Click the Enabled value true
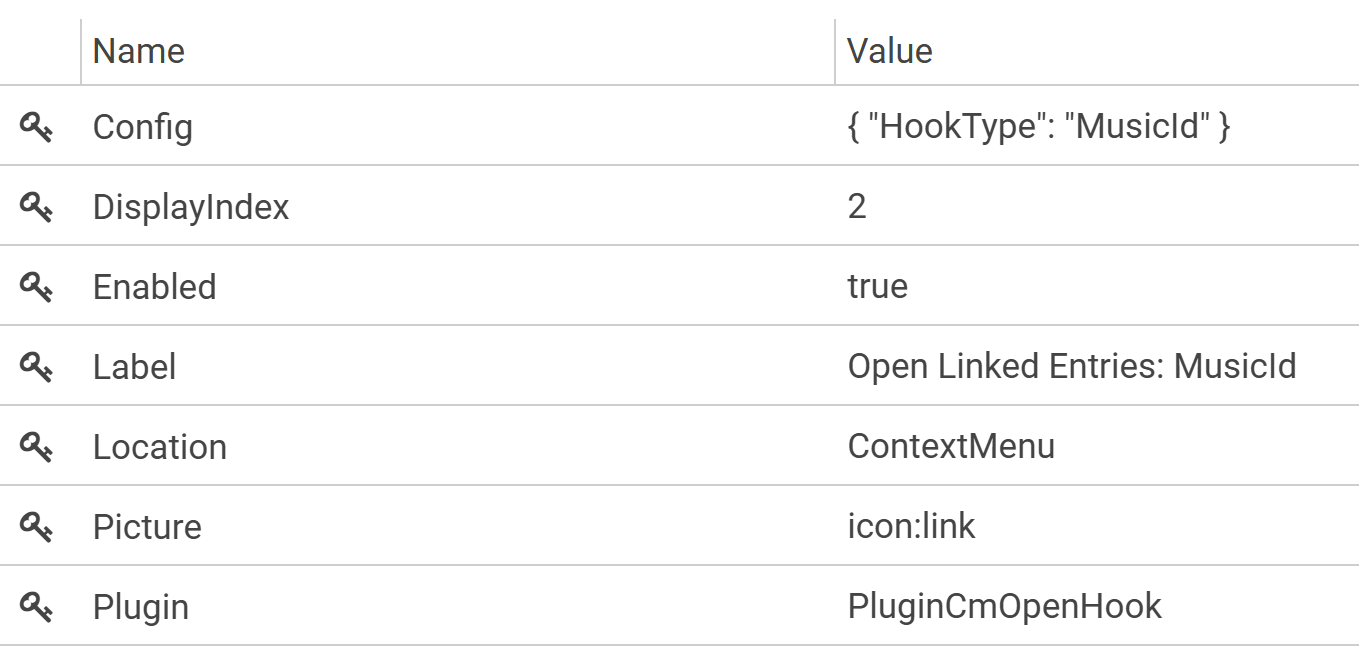The height and width of the screenshot is (659, 1359). [x=878, y=287]
